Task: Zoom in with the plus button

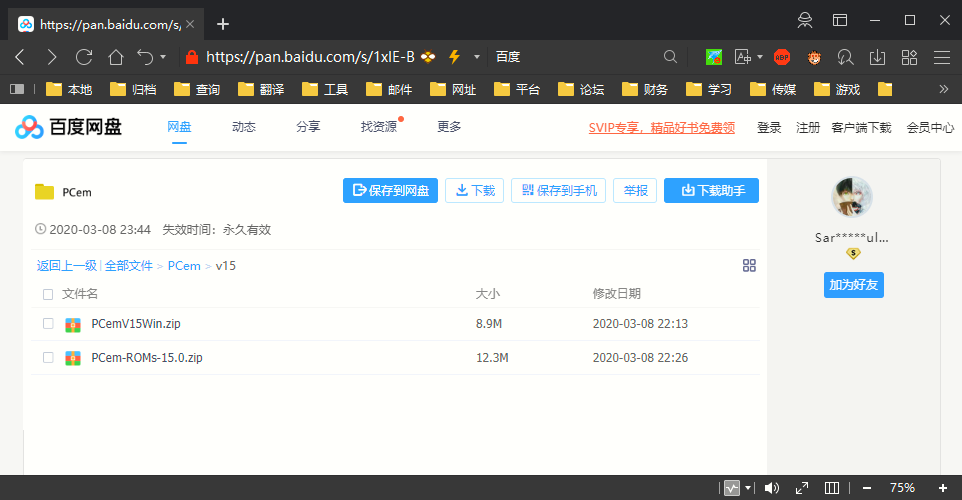Action: (943, 488)
